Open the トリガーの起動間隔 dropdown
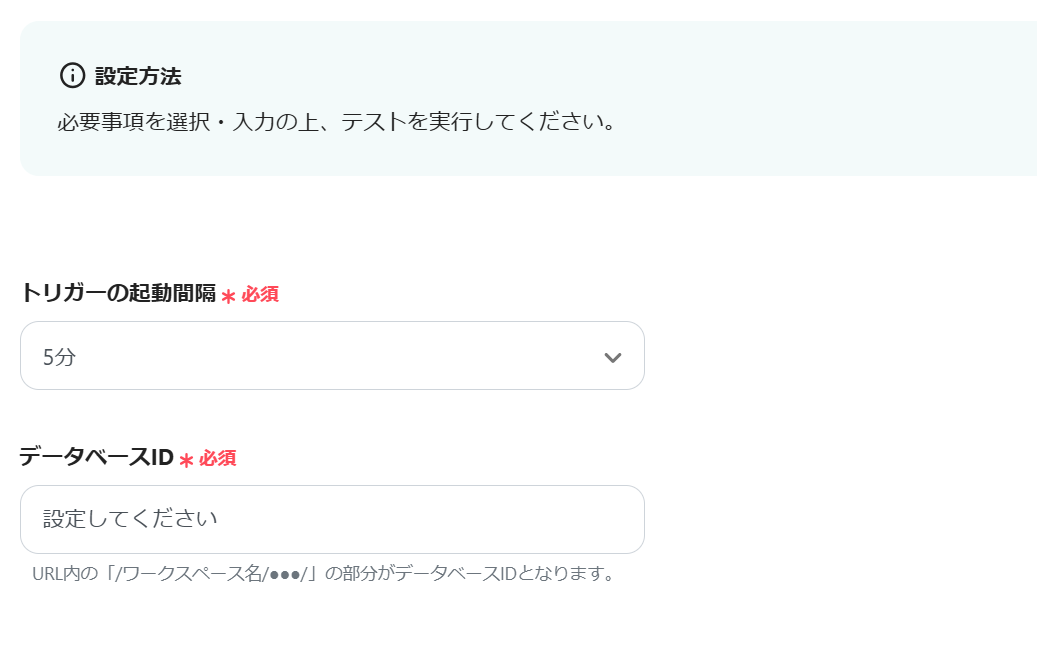This screenshot has height=646, width=1037. click(x=332, y=356)
